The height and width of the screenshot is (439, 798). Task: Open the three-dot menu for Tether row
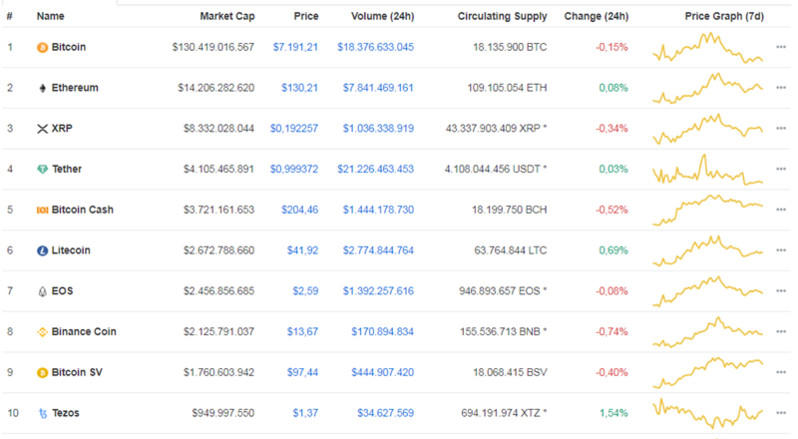click(781, 170)
